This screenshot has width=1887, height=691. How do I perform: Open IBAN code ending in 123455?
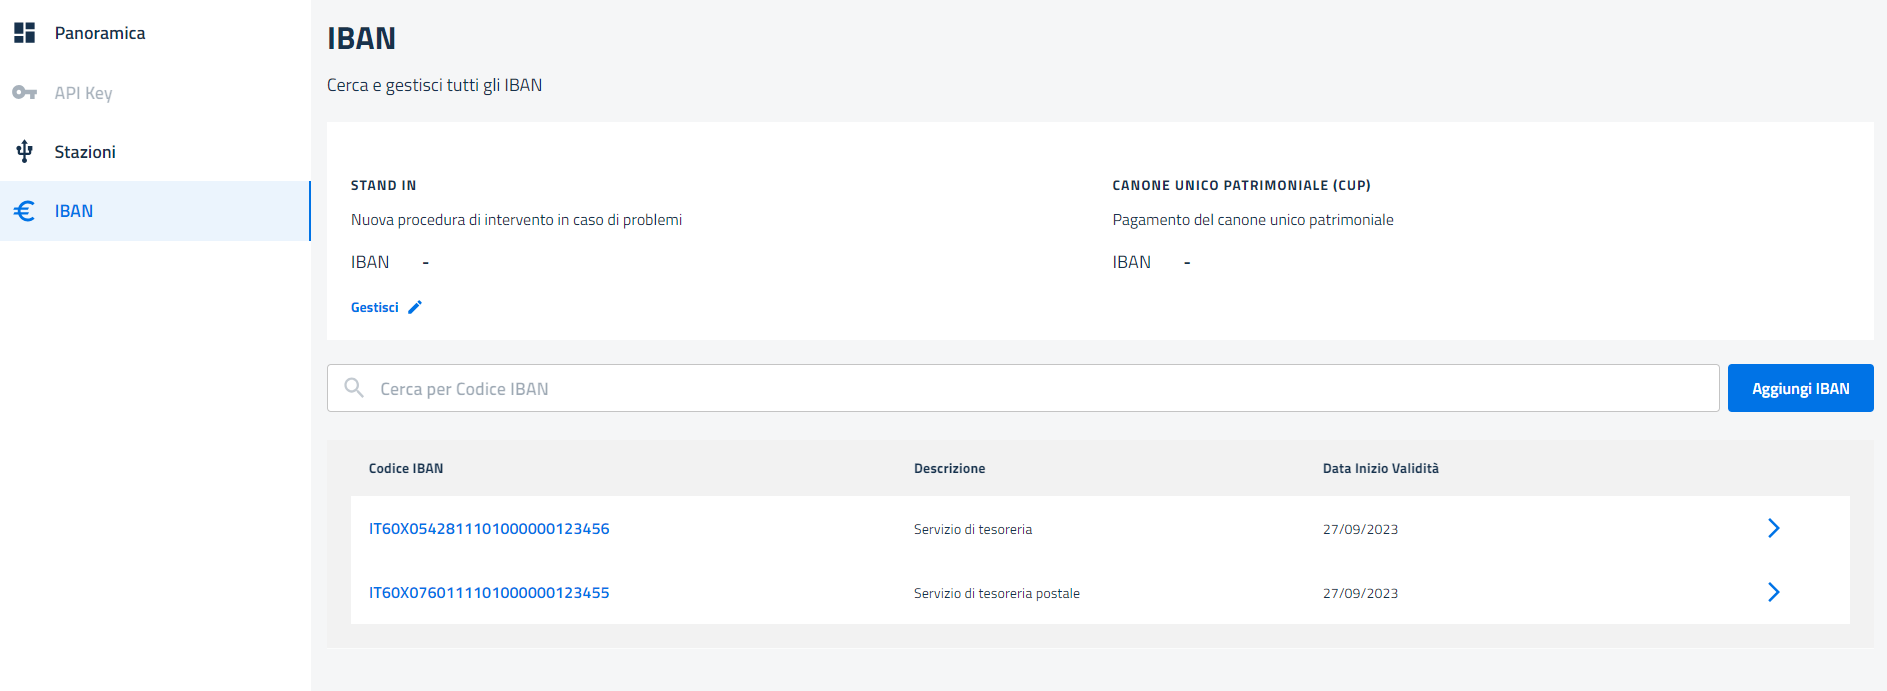(x=489, y=593)
